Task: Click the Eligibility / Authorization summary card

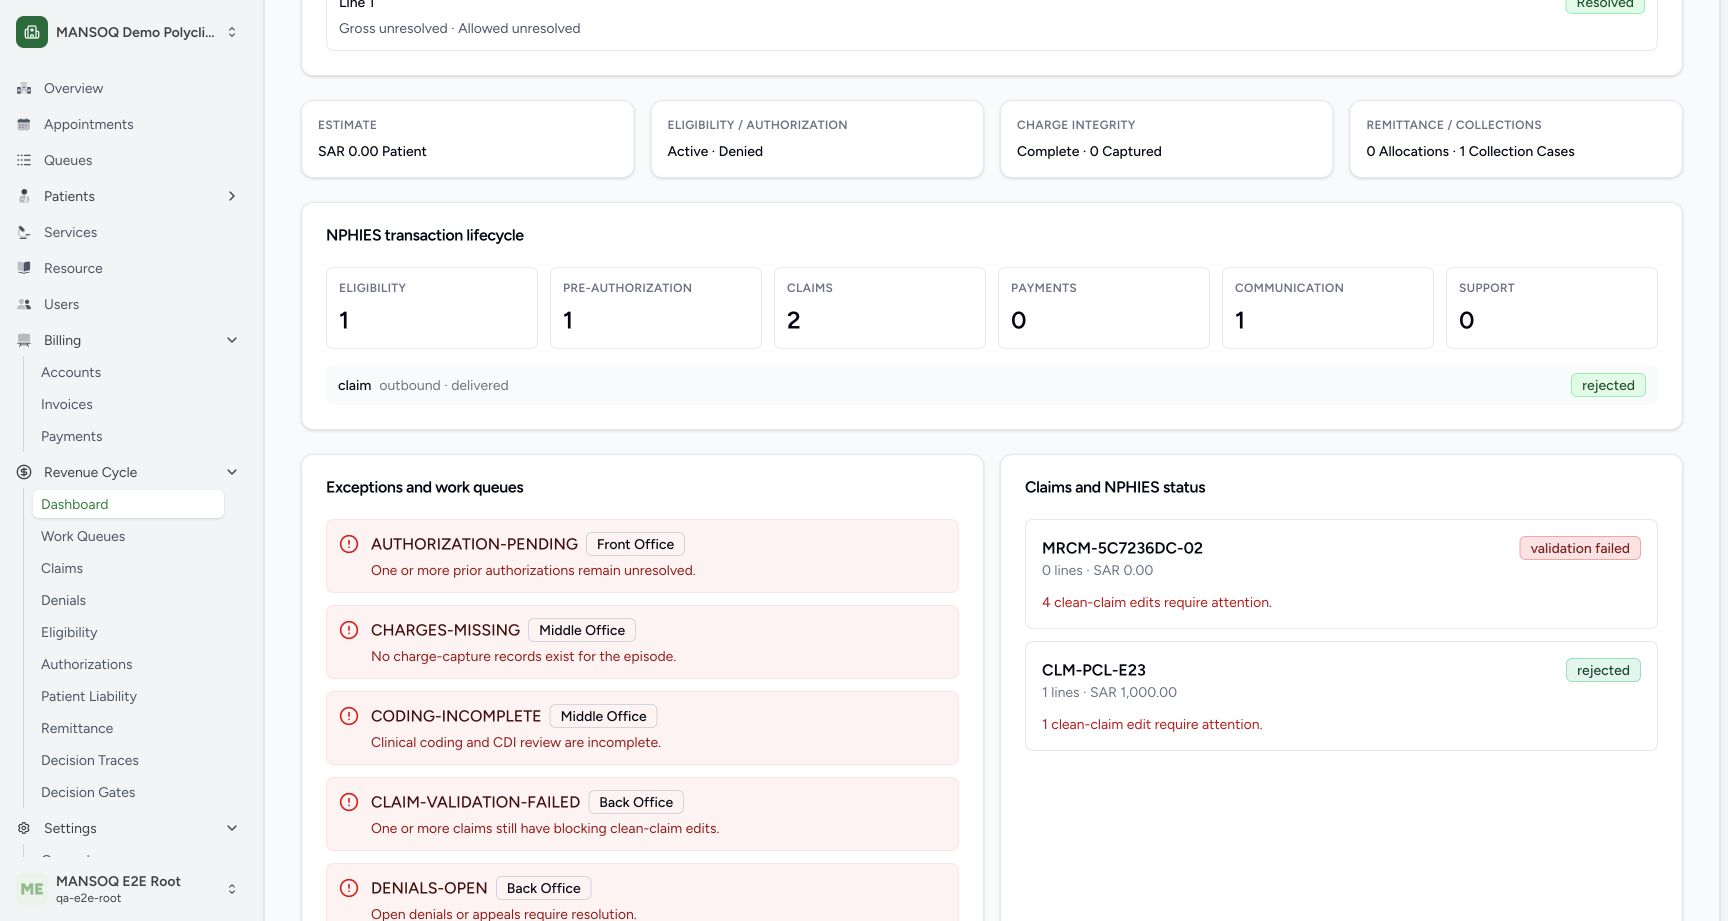Action: pos(817,139)
